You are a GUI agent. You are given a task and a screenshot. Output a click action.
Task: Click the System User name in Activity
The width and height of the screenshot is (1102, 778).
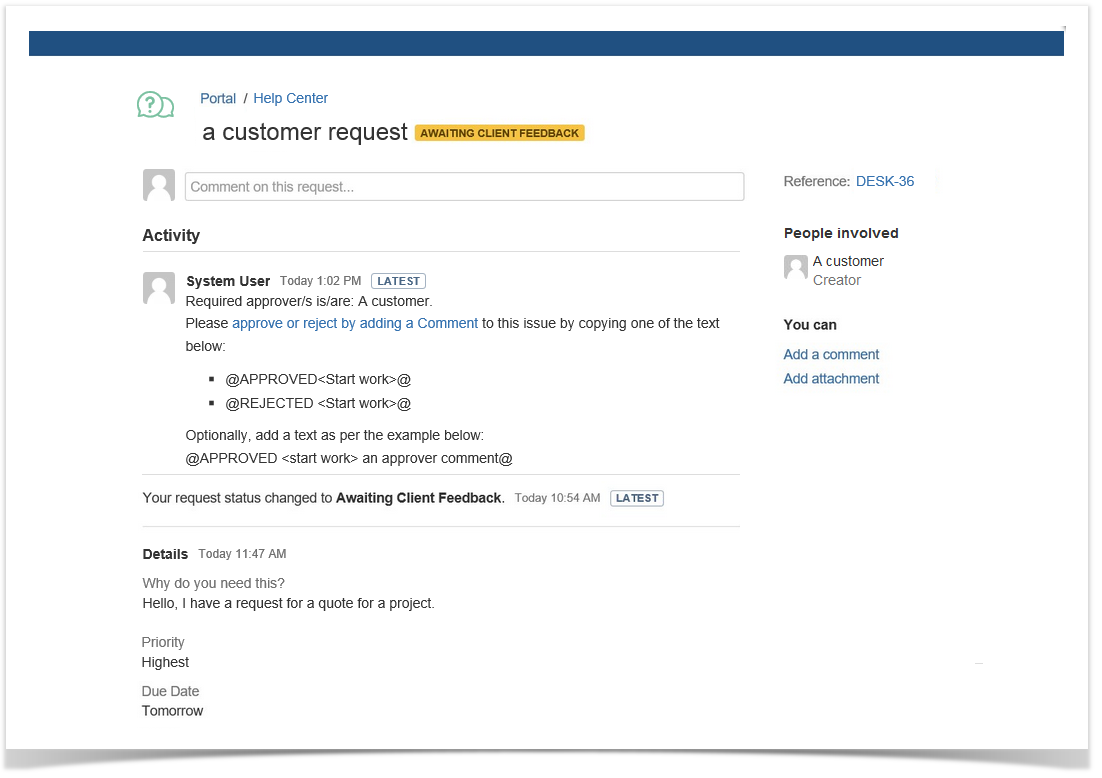[x=228, y=281]
